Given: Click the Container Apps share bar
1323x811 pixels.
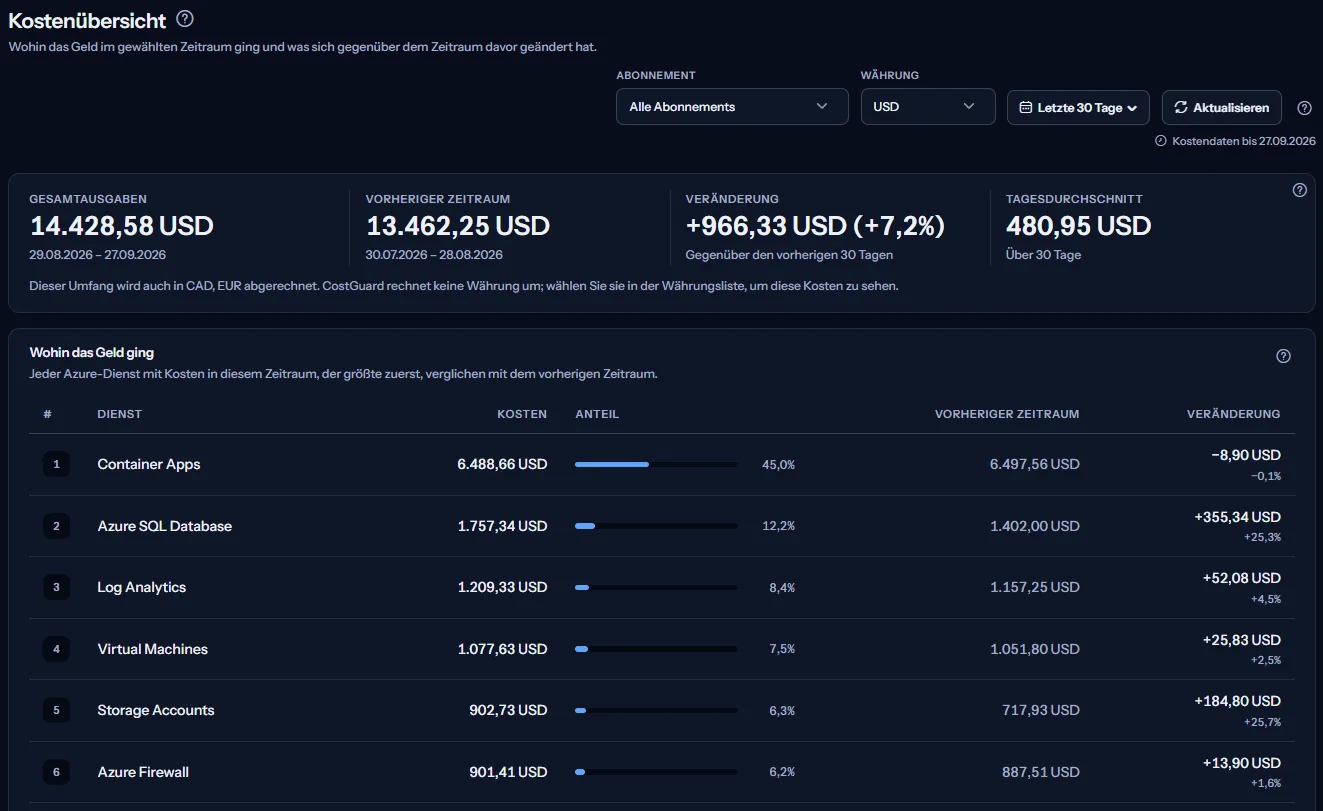Looking at the screenshot, I should 656,464.
